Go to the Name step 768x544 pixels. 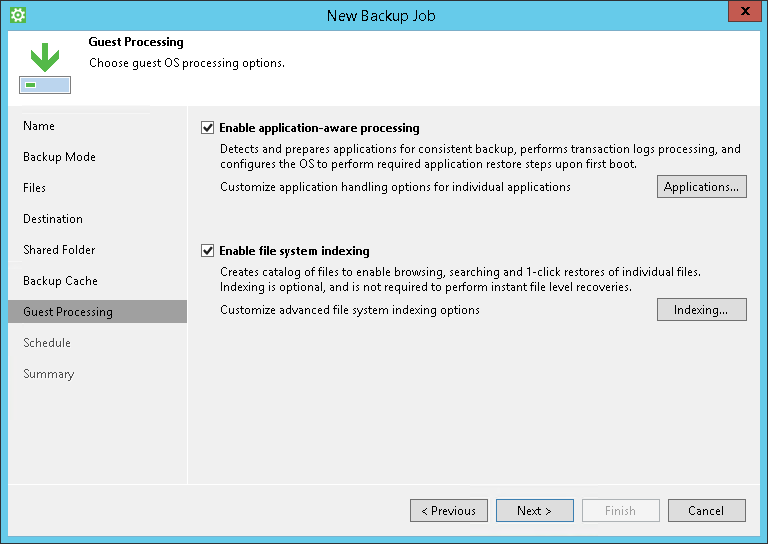(39, 126)
